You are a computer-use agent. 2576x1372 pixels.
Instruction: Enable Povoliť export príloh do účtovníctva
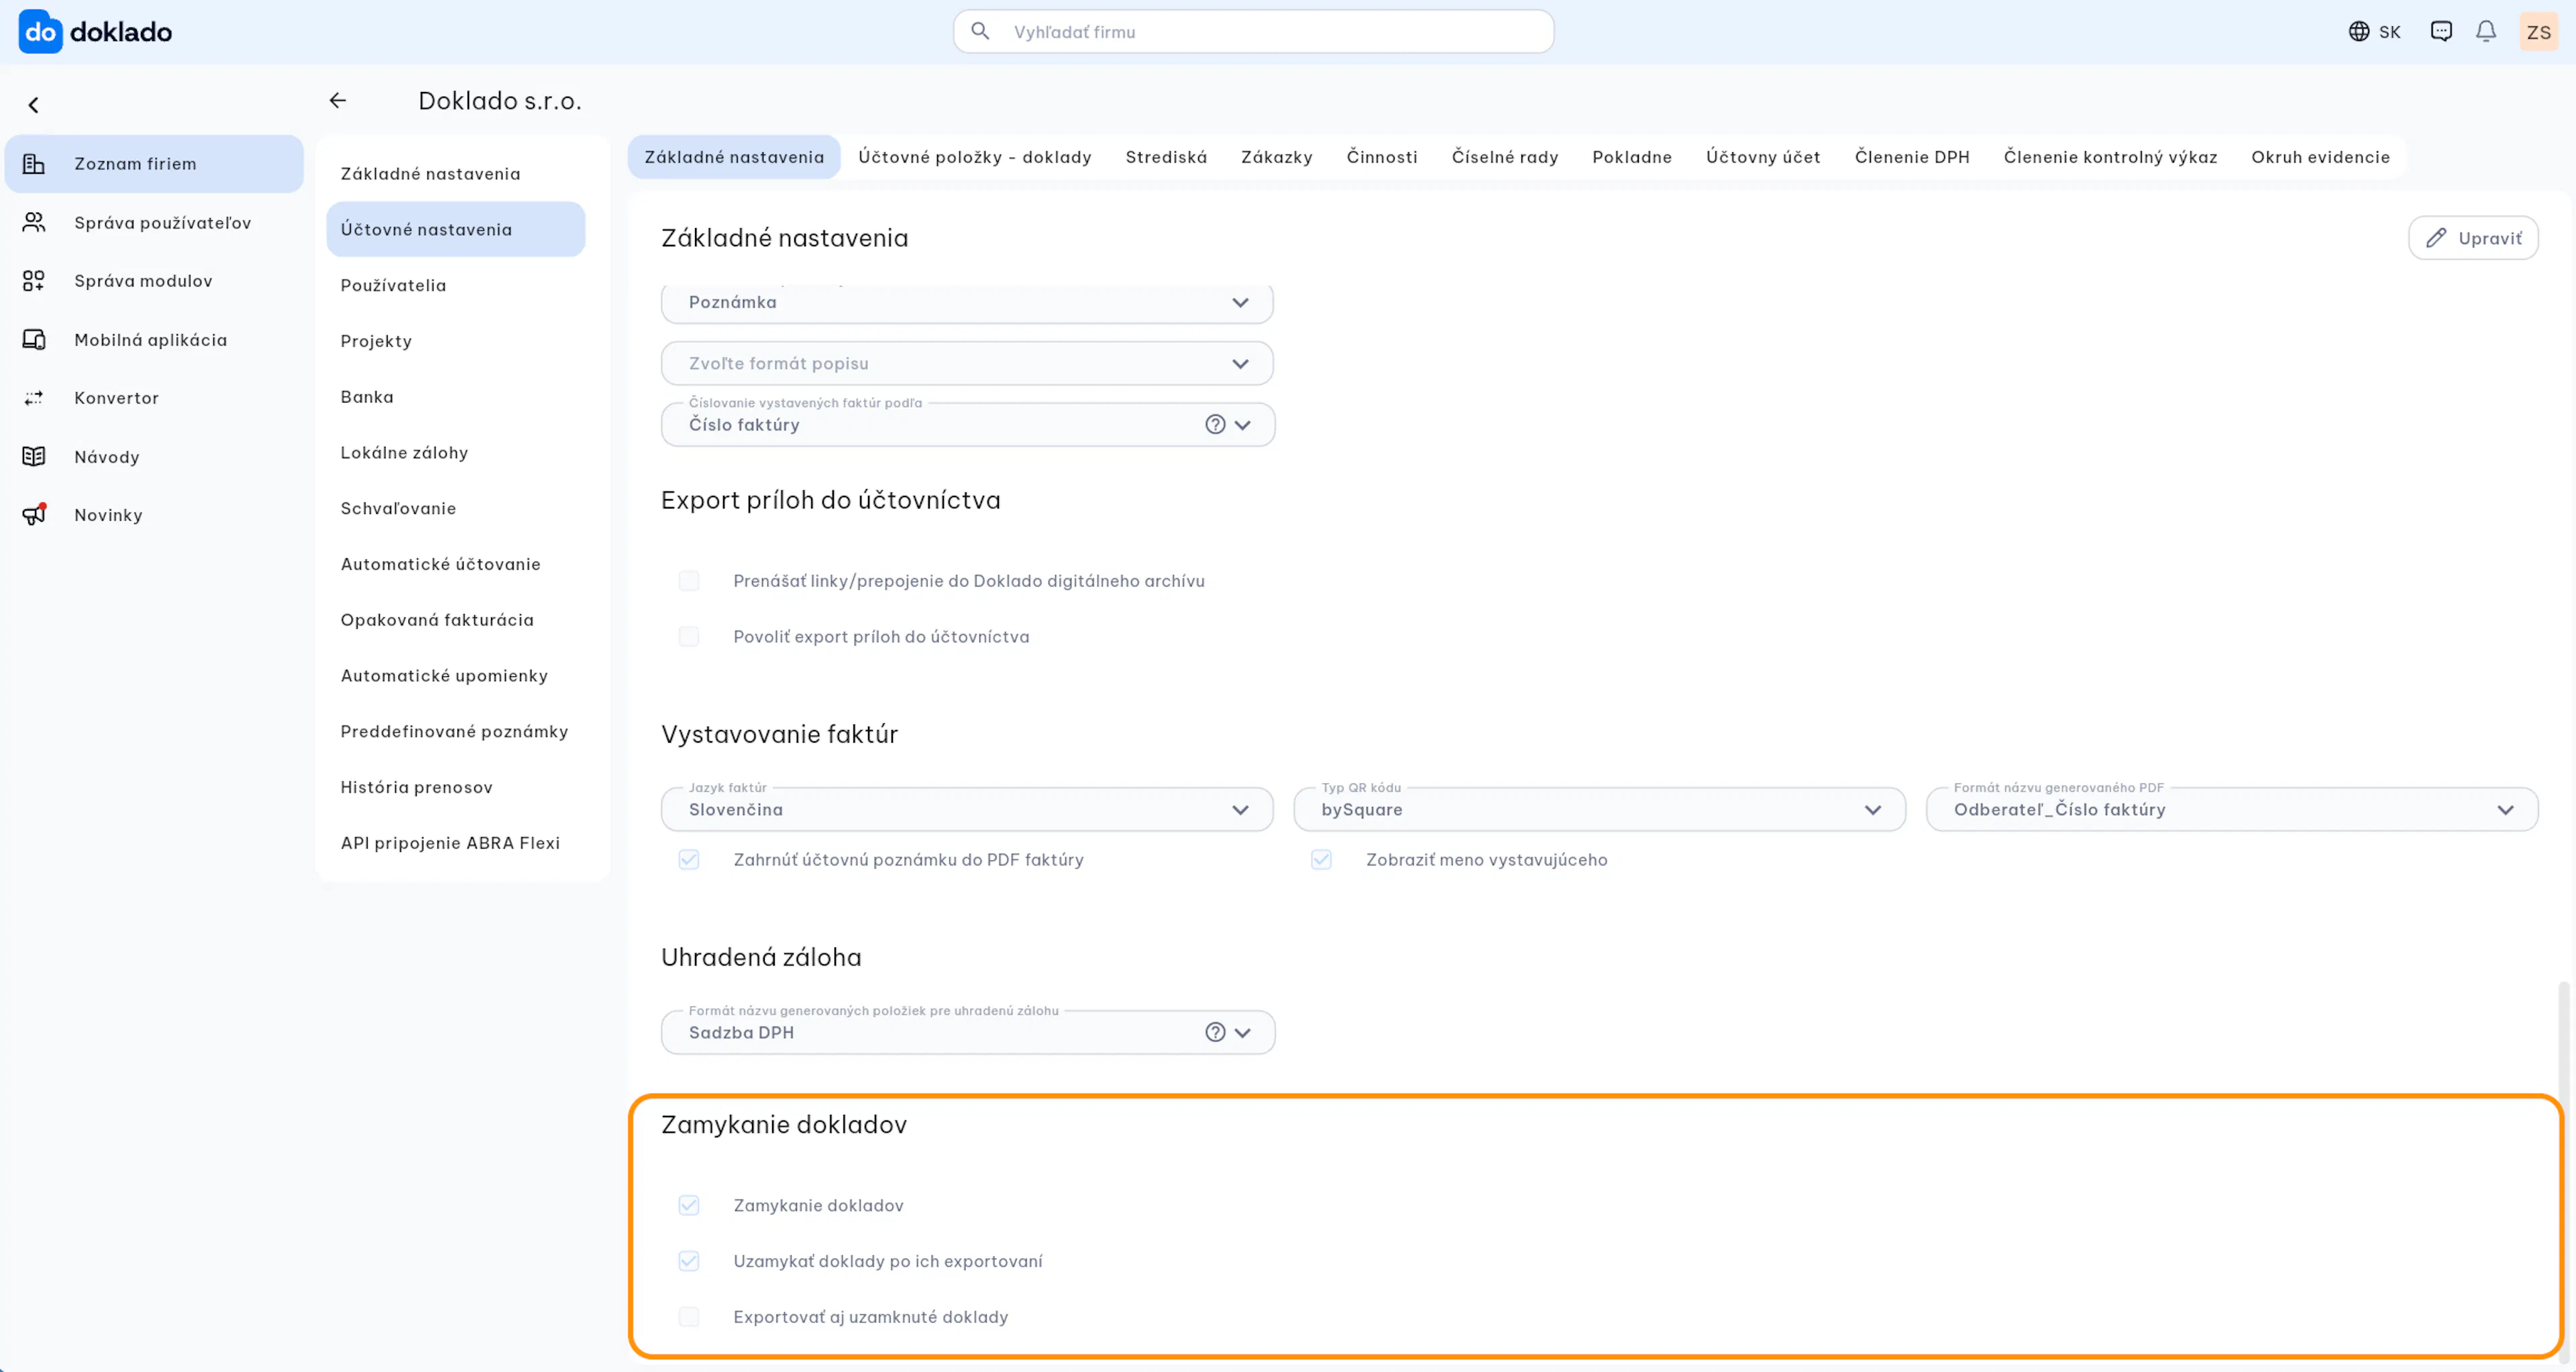(689, 637)
